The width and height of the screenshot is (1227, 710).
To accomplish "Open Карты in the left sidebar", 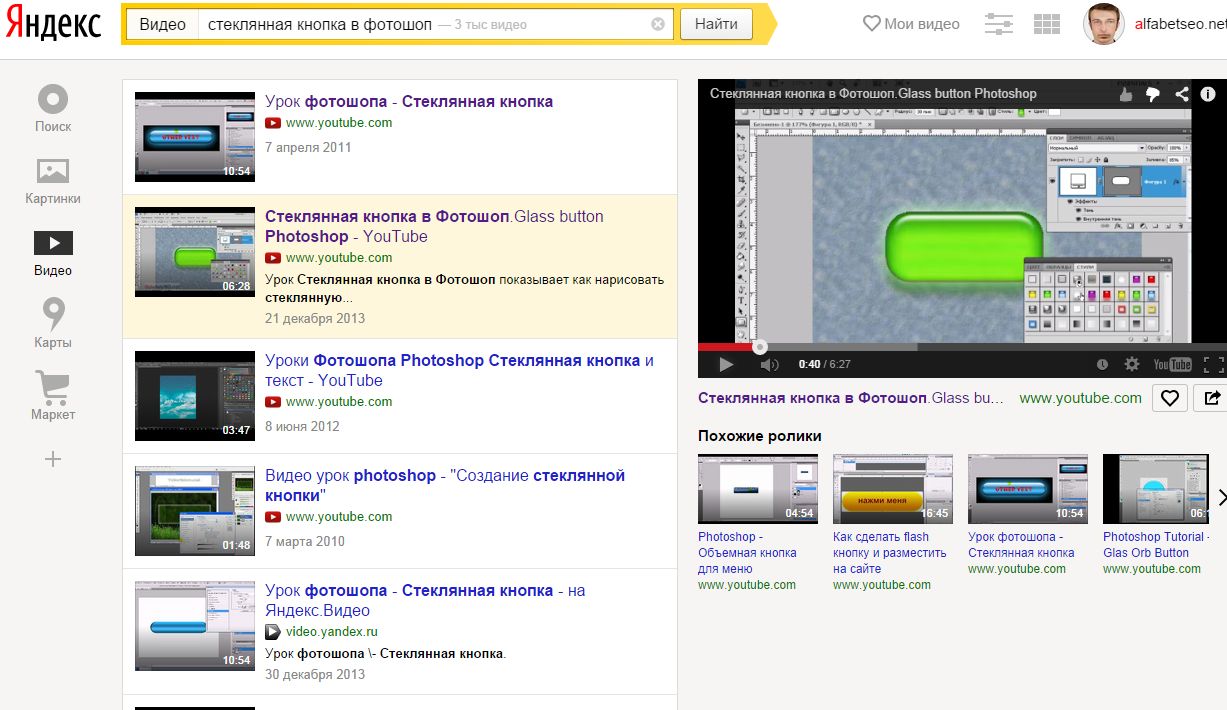I will [x=52, y=323].
